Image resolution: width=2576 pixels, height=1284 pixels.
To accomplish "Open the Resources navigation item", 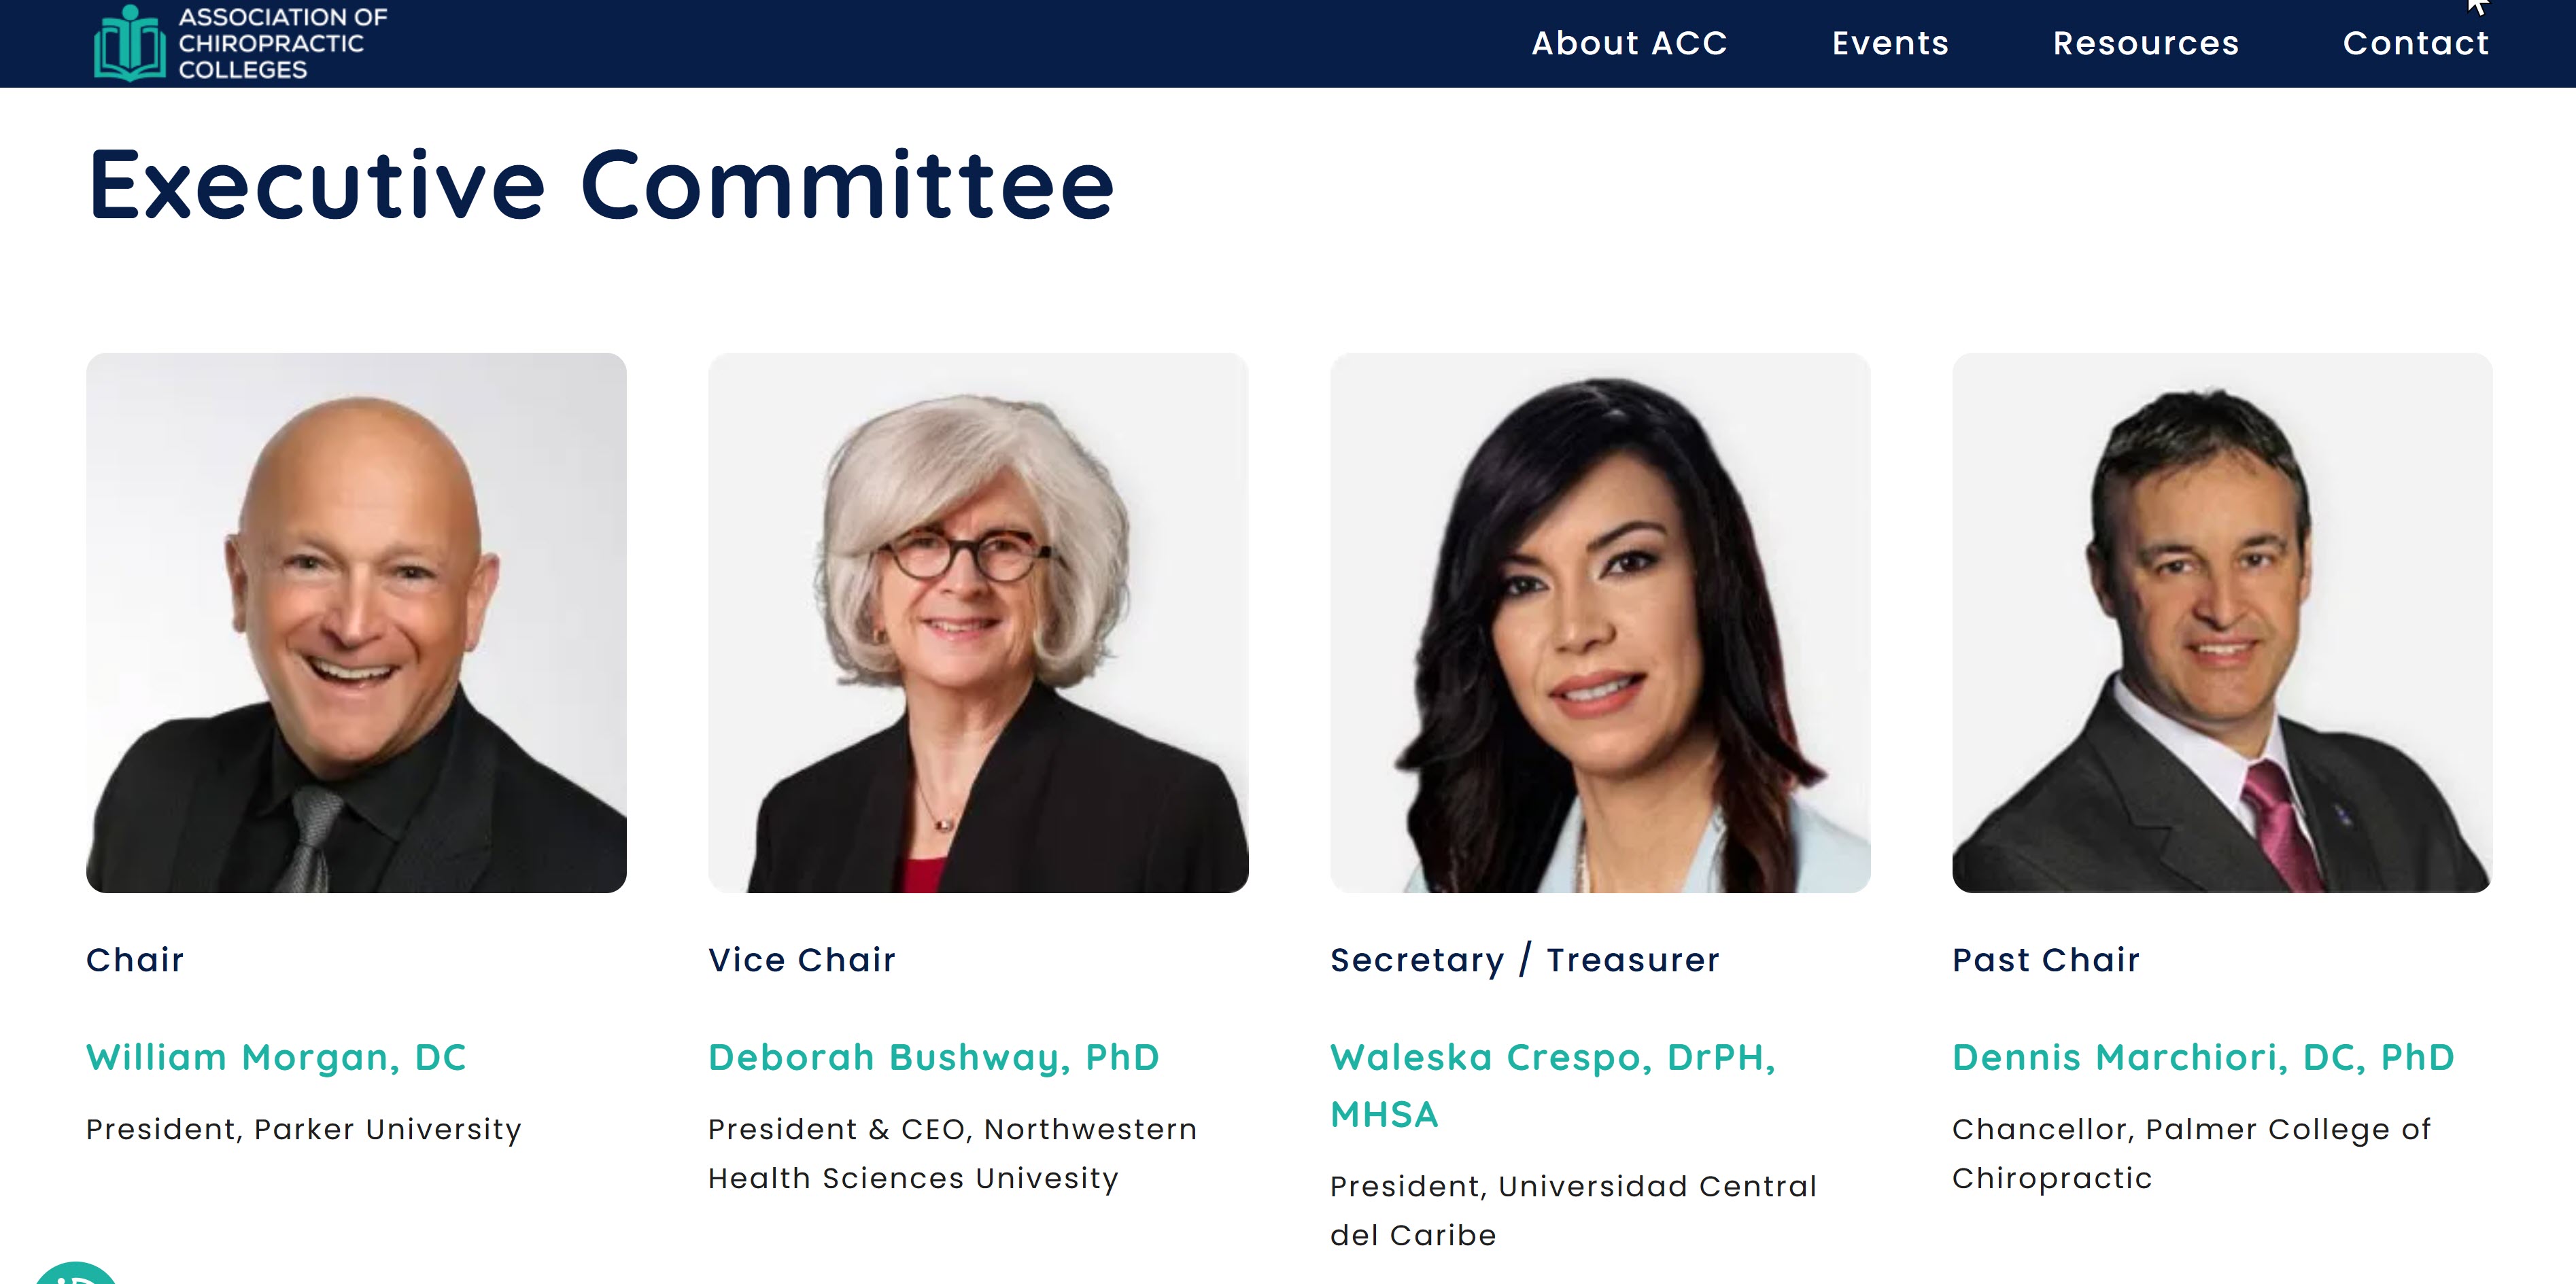I will click(2145, 43).
